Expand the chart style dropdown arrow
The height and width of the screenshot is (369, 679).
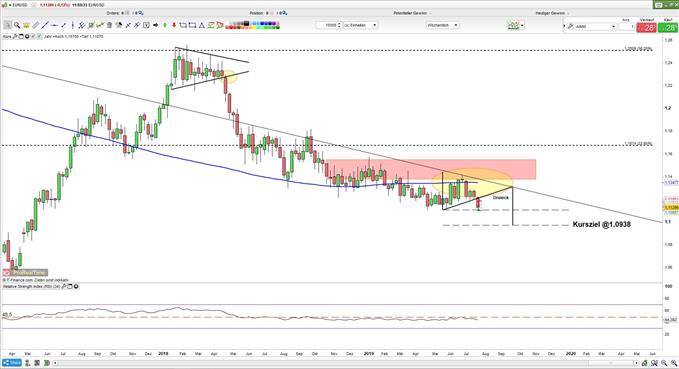pos(522,26)
